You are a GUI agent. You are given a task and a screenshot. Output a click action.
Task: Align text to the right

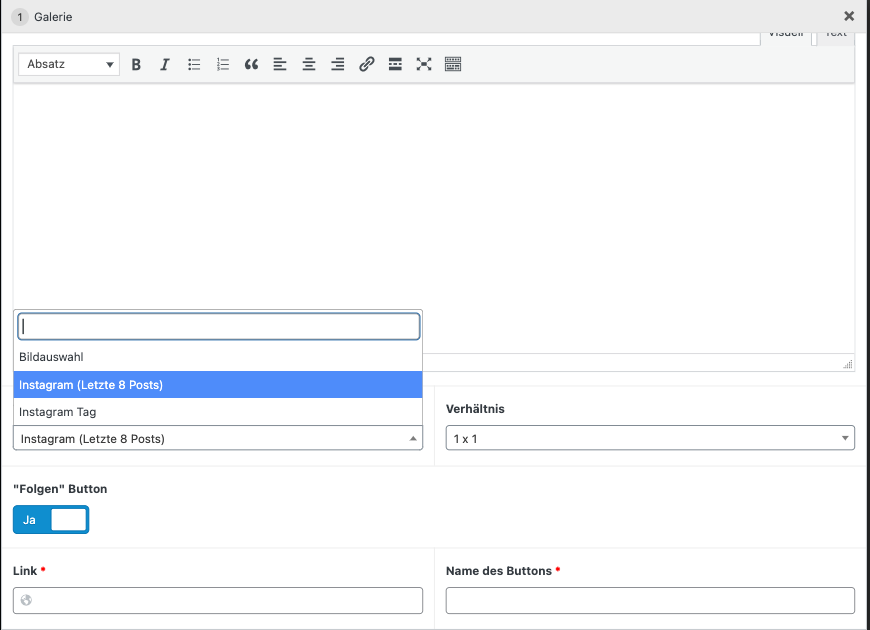[338, 64]
